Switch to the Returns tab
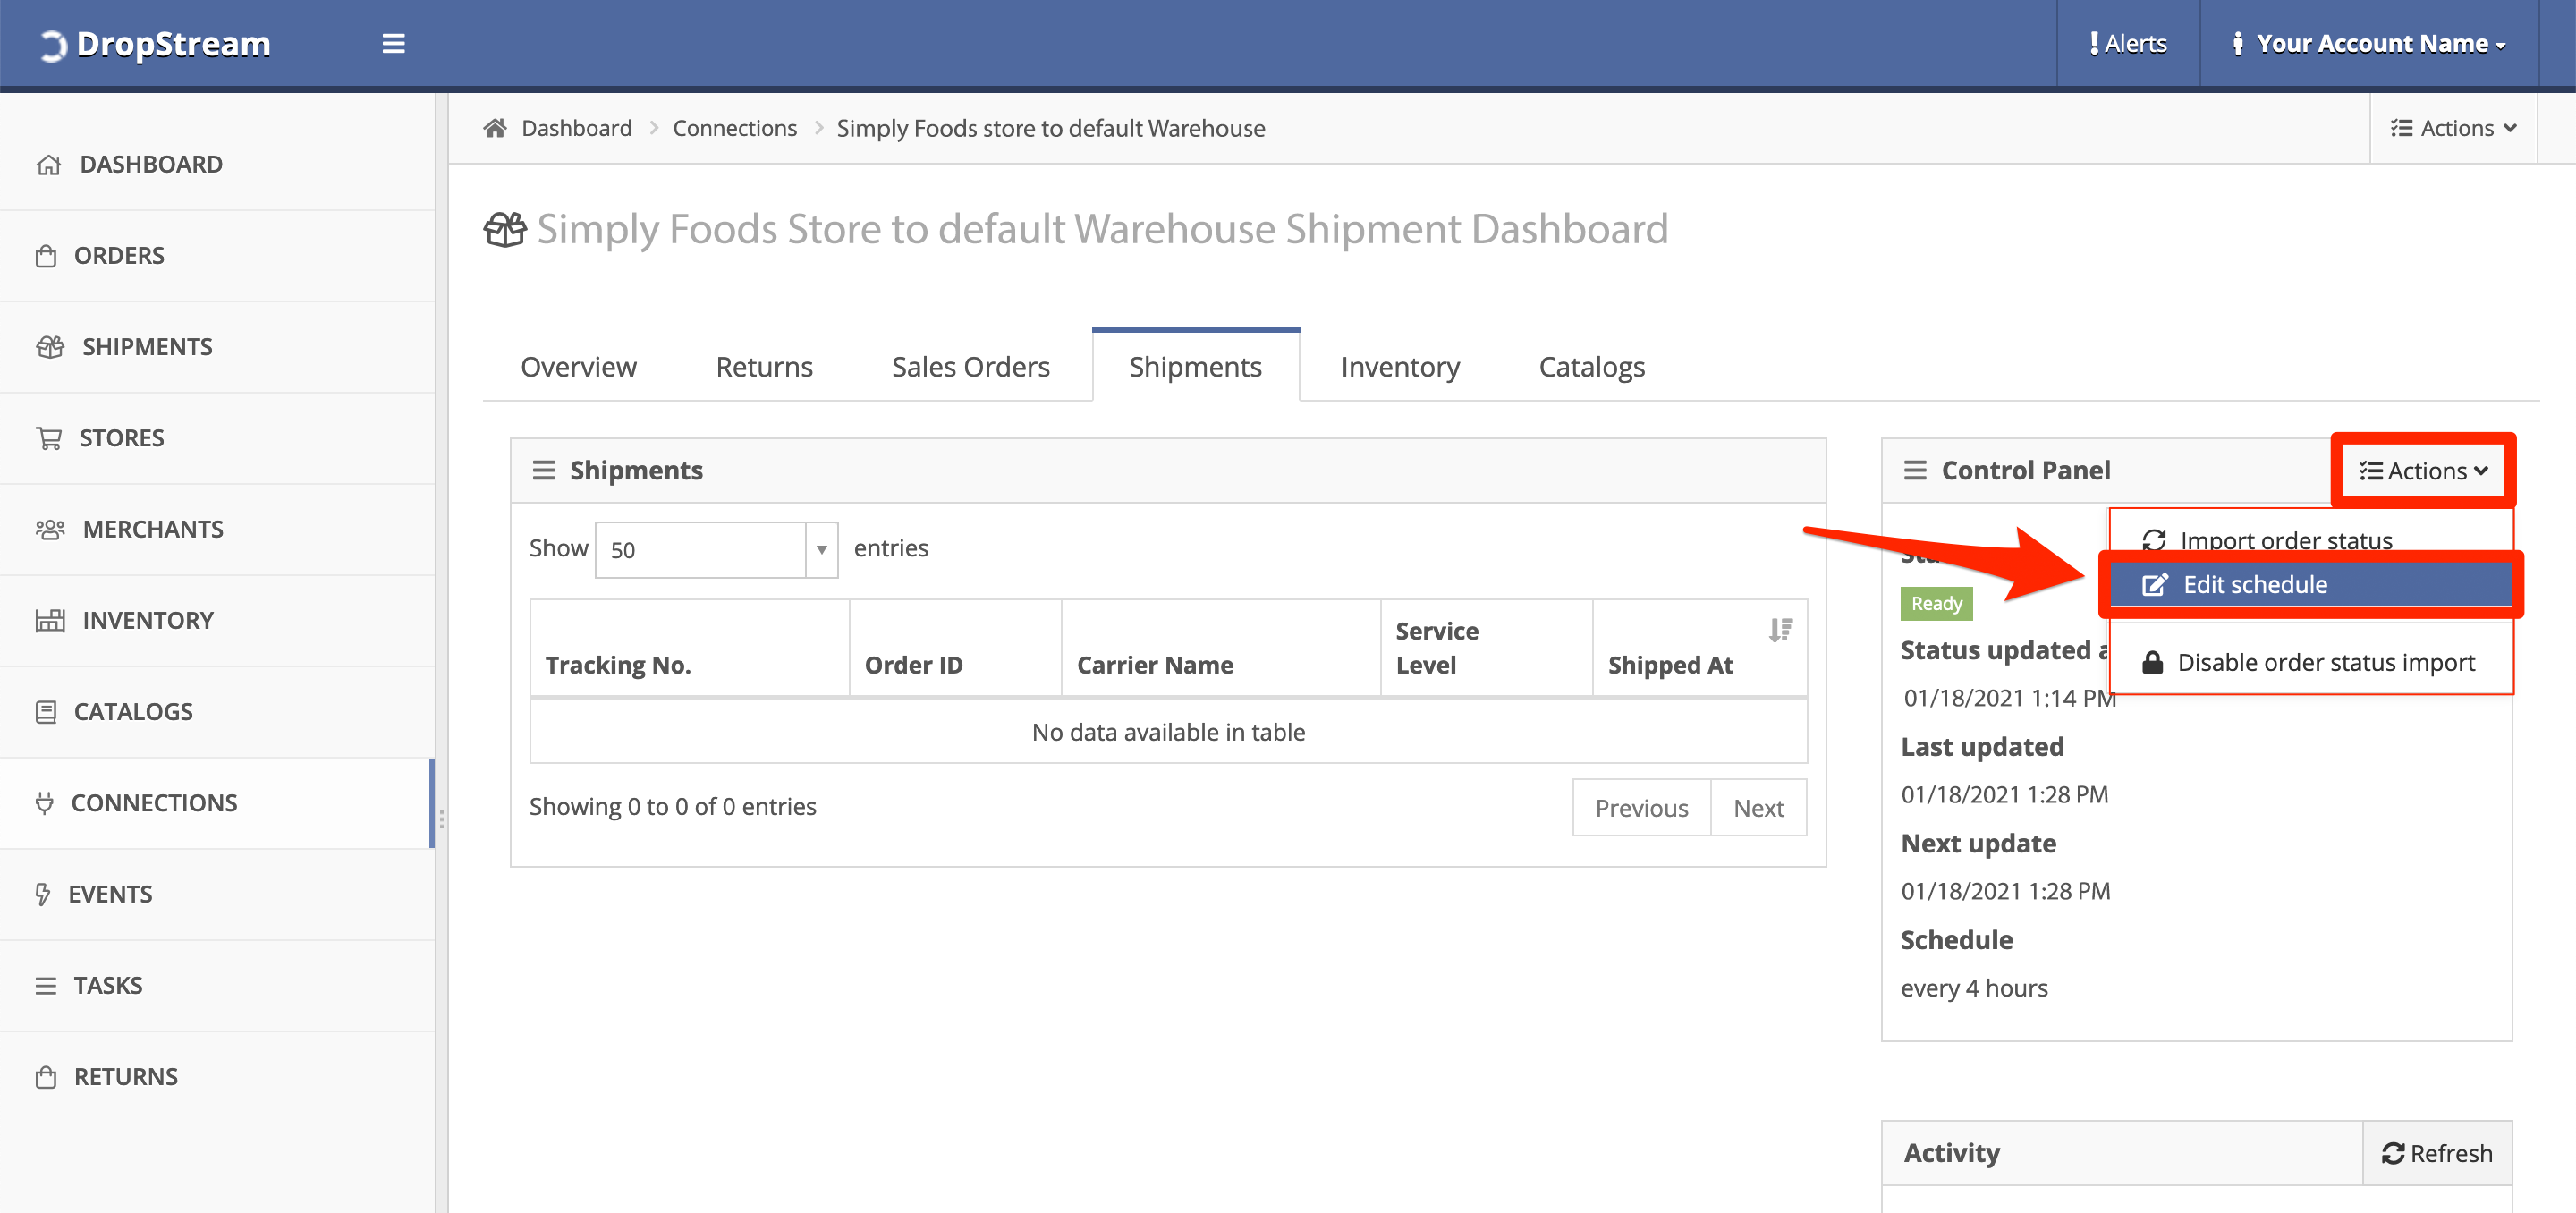Screen dimensions: 2576x1213 click(x=764, y=367)
